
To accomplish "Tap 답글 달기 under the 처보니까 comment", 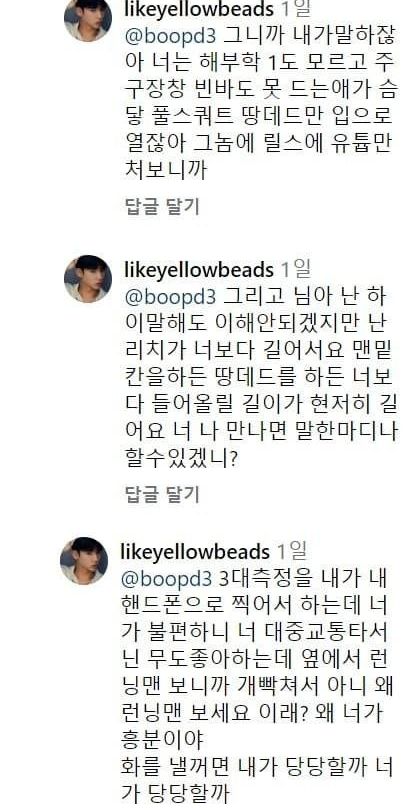I will tap(162, 206).
